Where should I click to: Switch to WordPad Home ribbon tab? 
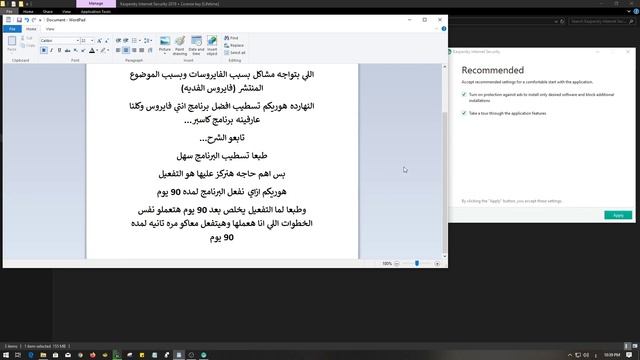[31, 29]
